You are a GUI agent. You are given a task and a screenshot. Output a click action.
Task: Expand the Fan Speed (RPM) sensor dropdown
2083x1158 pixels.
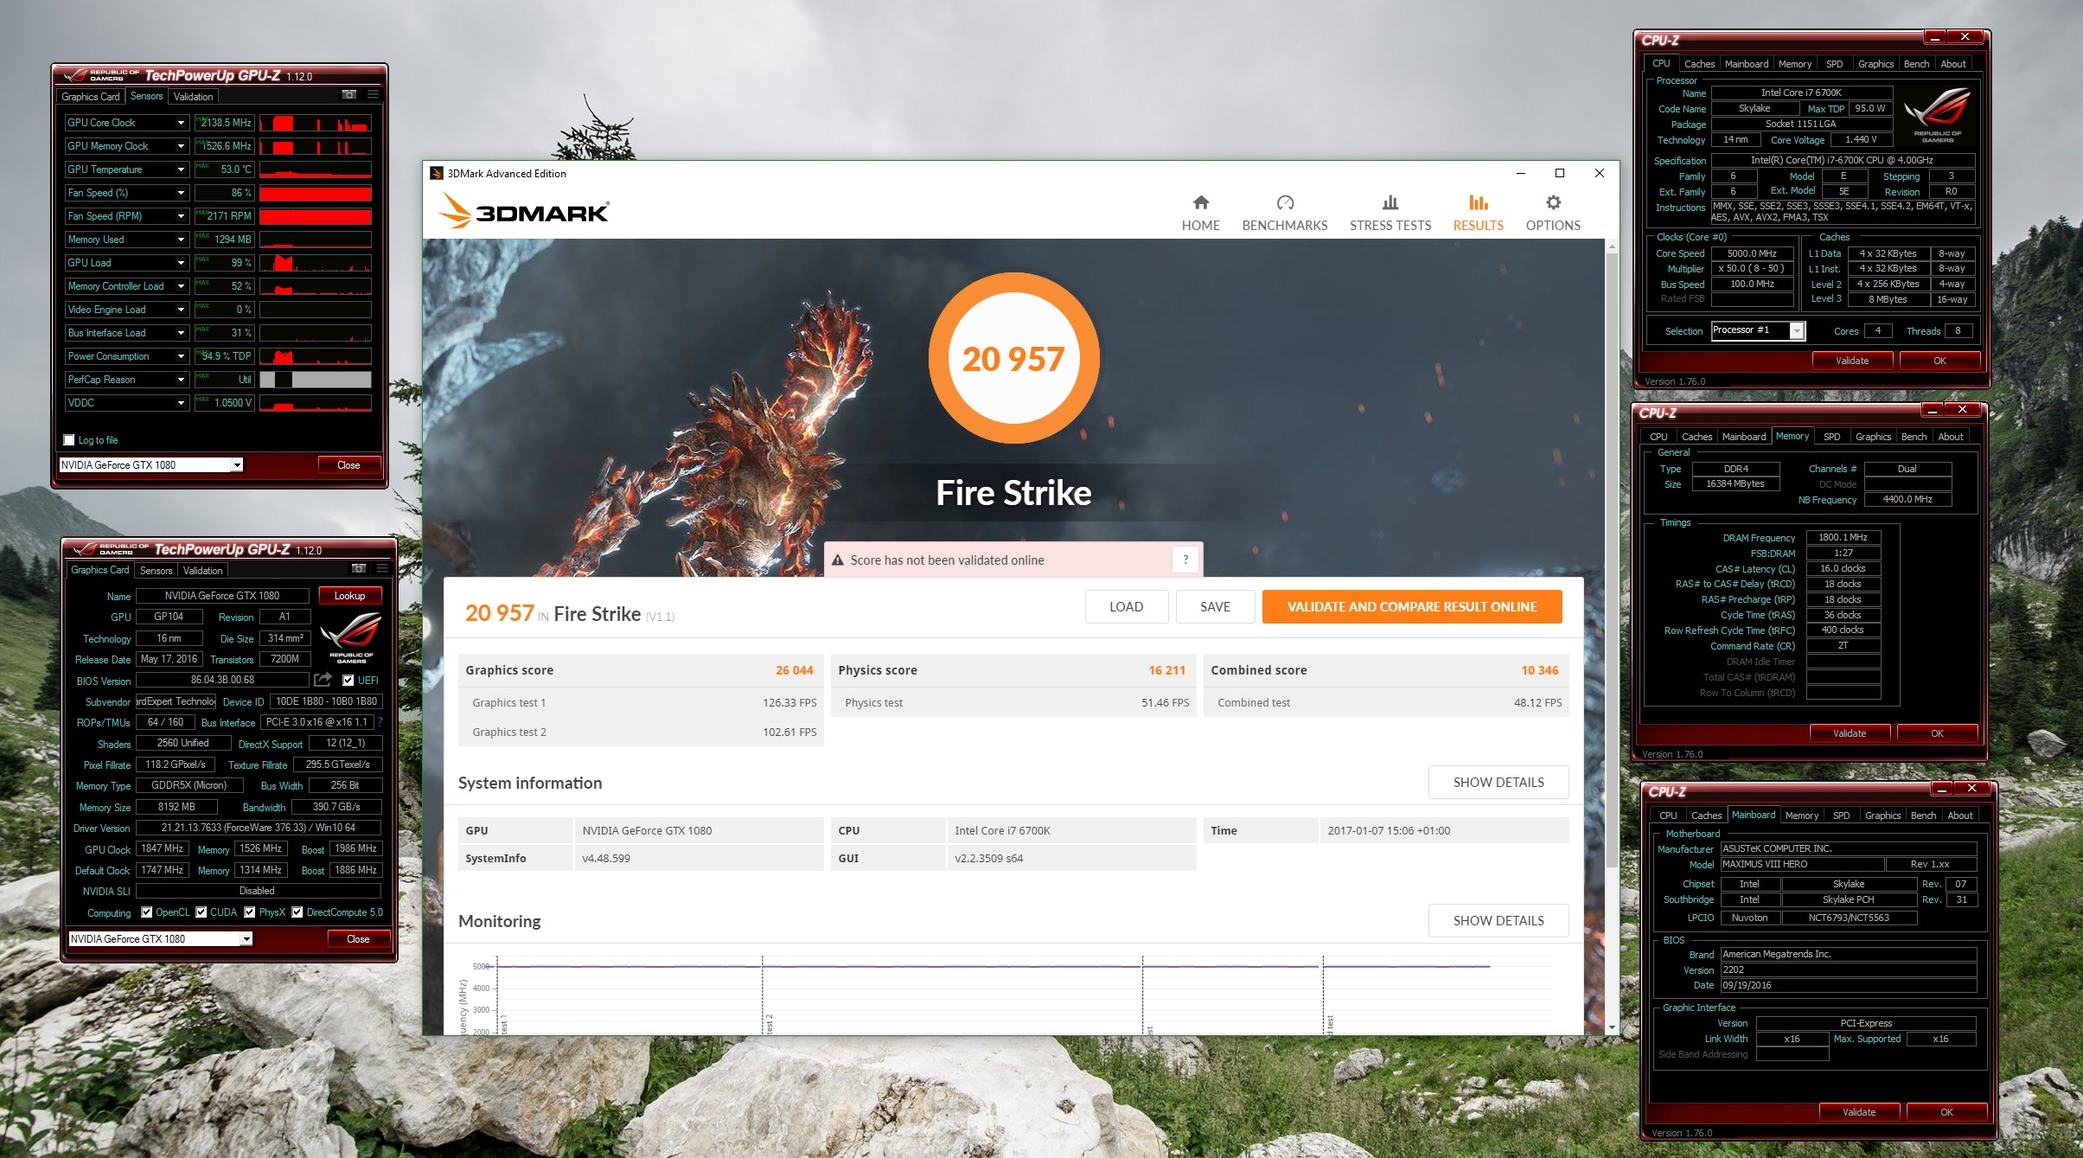[x=181, y=216]
